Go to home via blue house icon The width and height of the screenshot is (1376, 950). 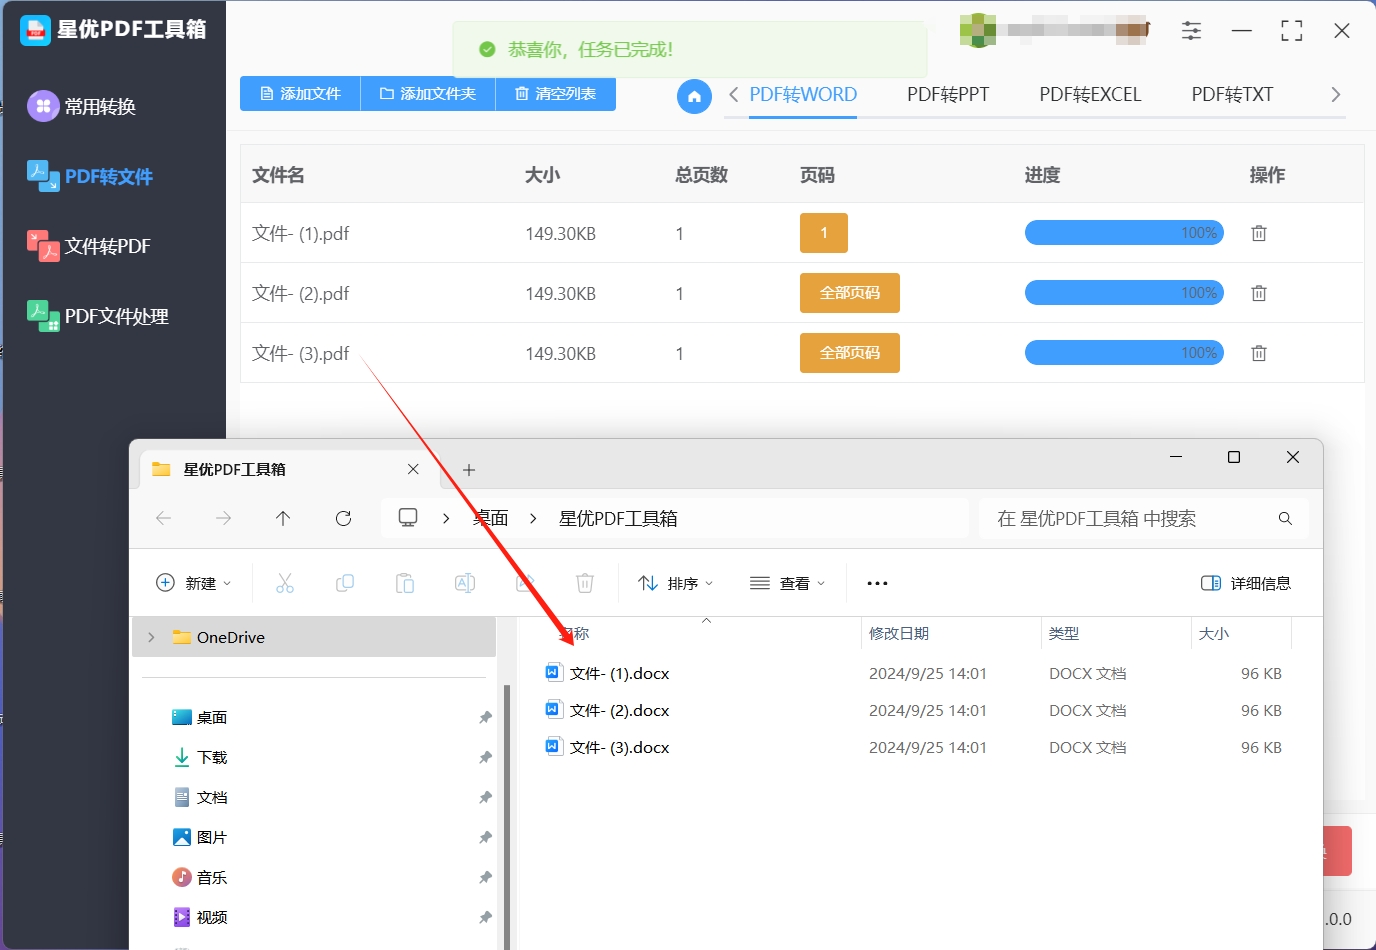(694, 97)
